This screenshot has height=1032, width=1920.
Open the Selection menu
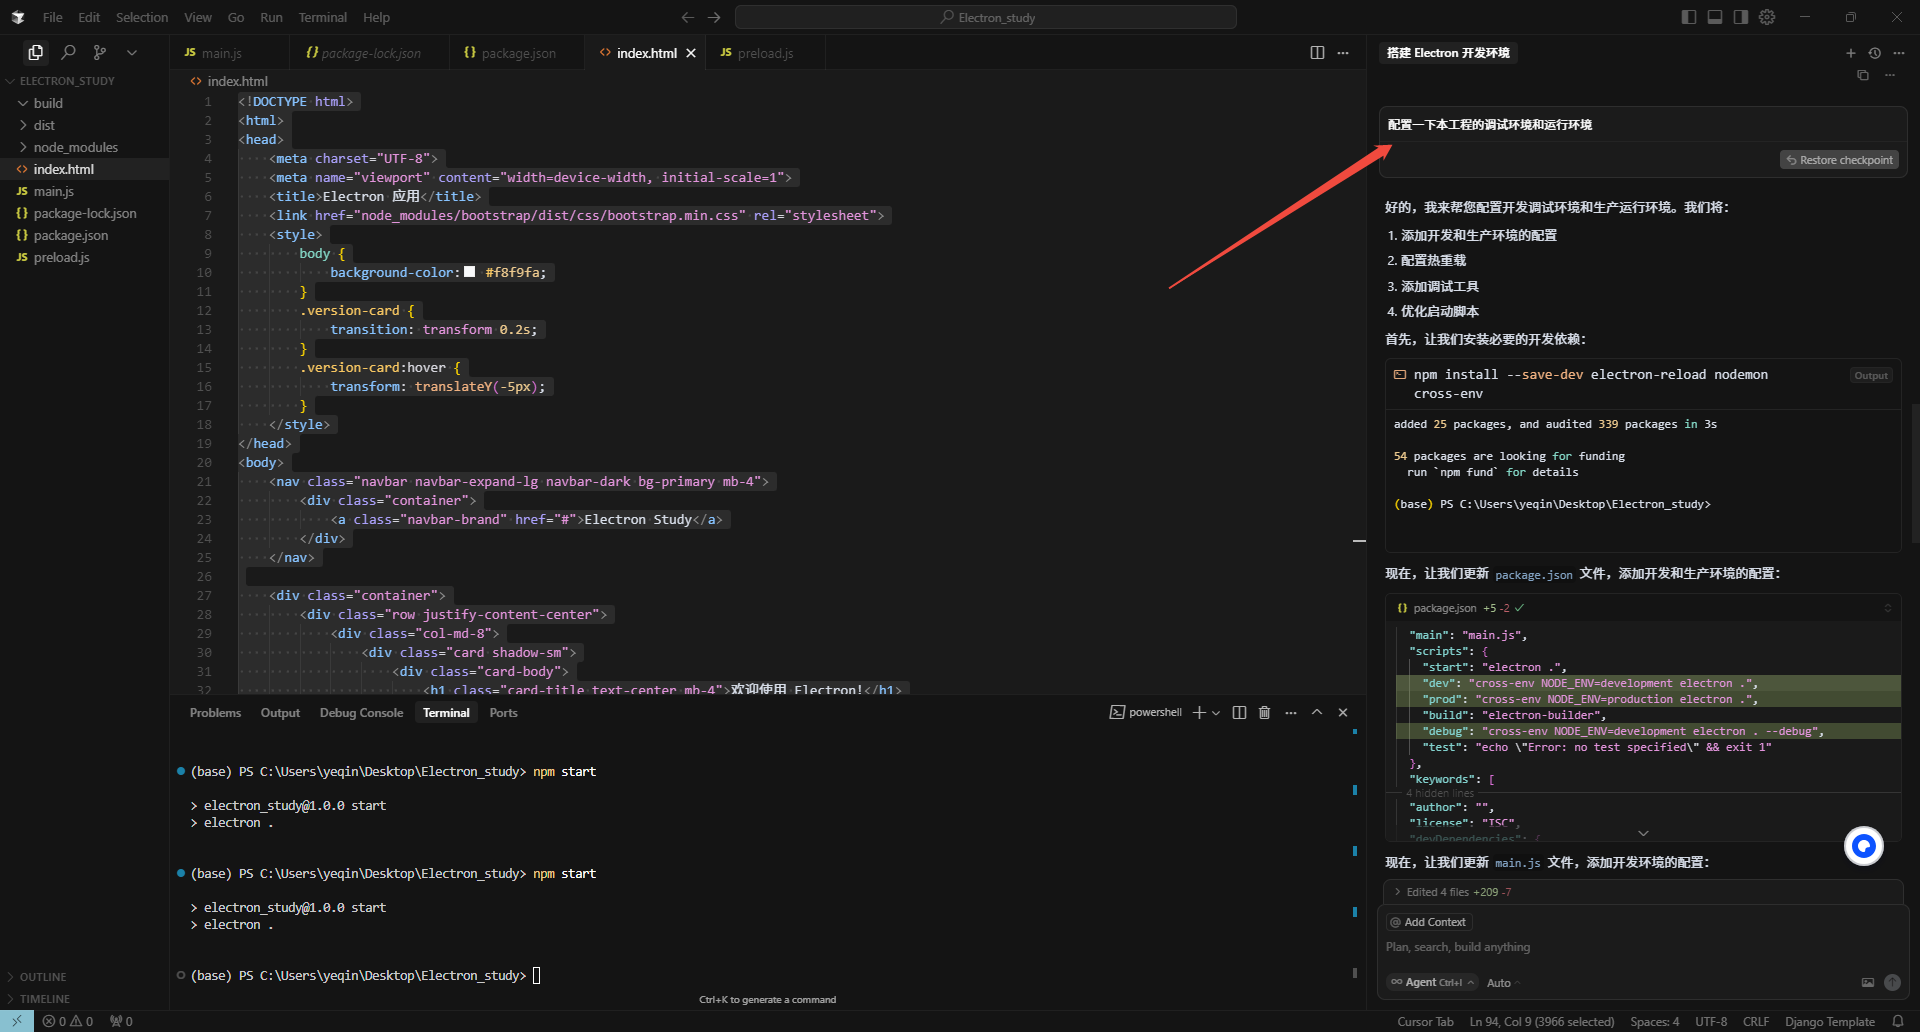(x=142, y=17)
